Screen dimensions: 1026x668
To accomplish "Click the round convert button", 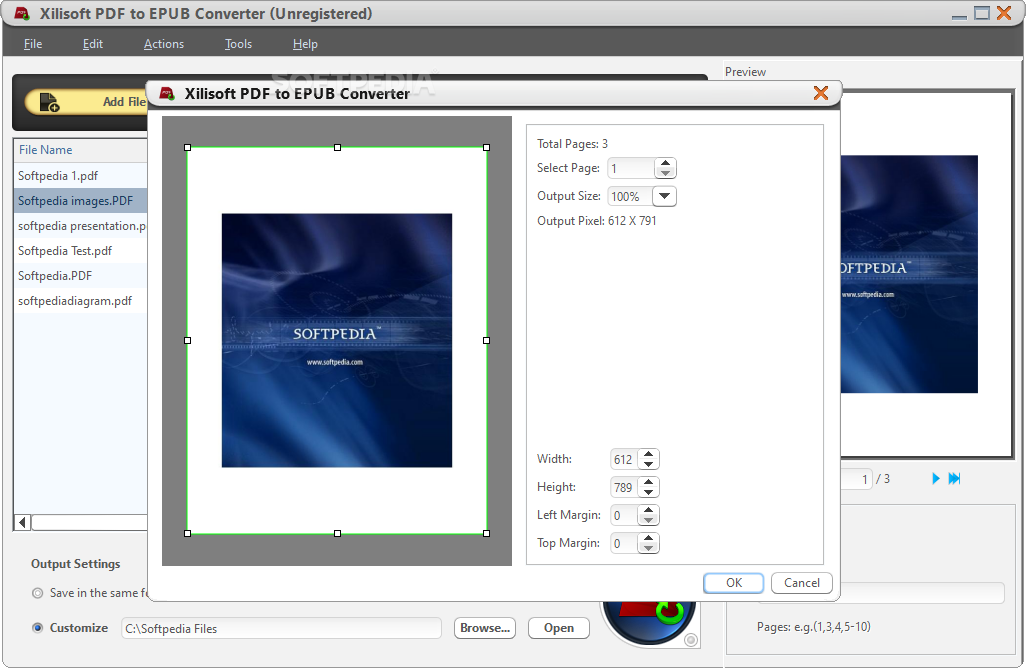I will [649, 622].
